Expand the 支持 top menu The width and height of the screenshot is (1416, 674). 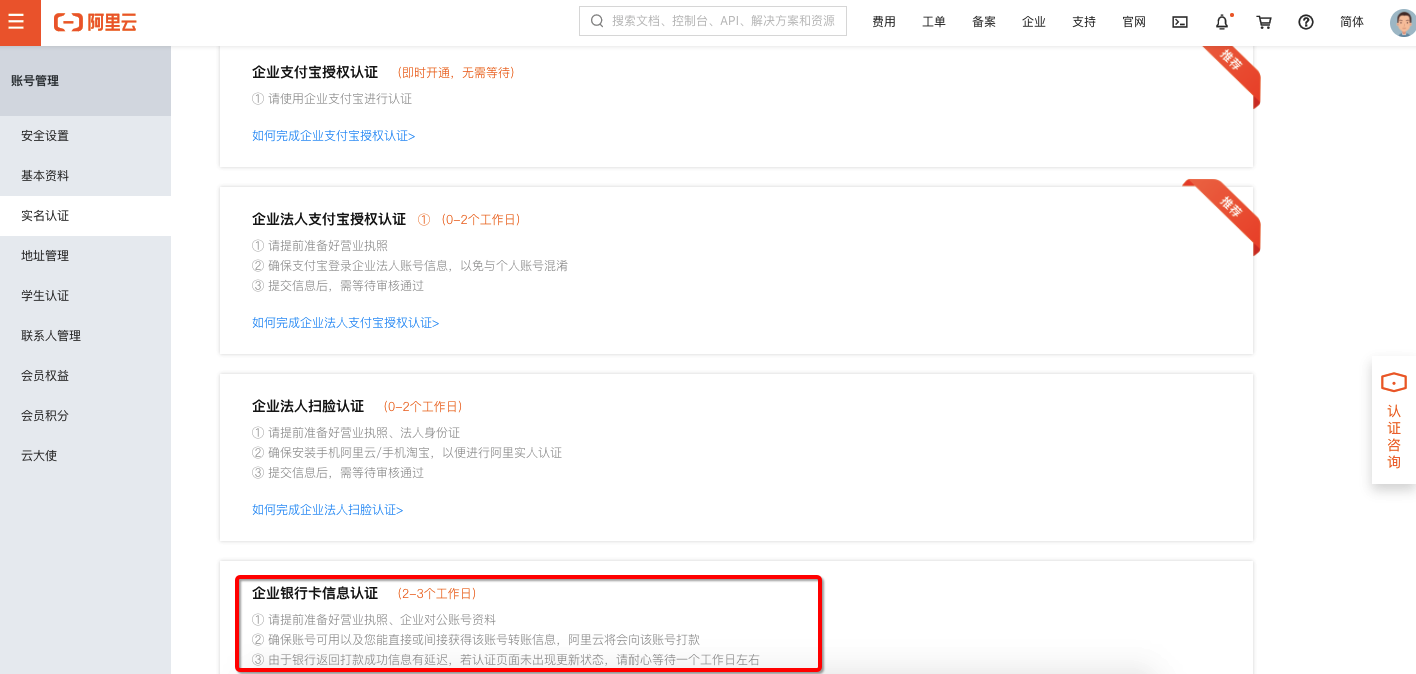(x=1084, y=22)
